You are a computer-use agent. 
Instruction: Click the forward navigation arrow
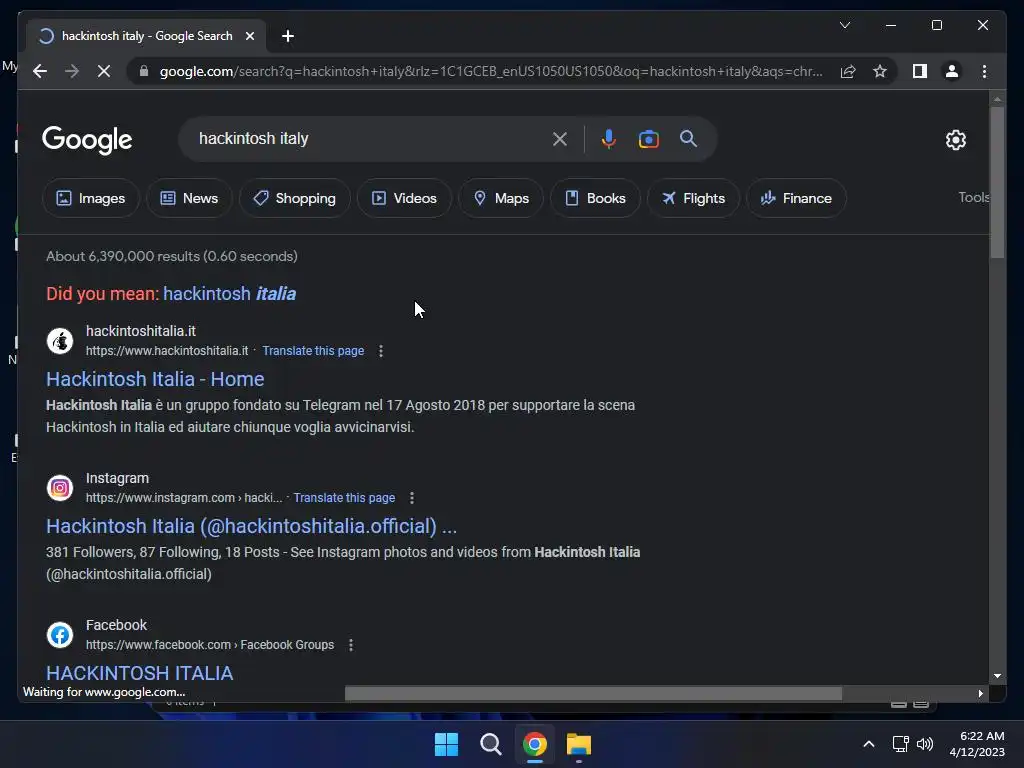point(72,71)
